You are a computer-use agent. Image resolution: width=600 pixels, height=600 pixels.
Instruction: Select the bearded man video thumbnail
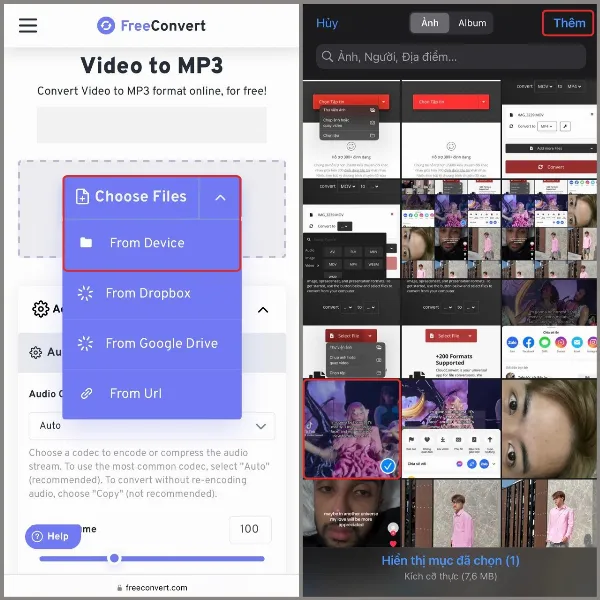pyautogui.click(x=352, y=514)
